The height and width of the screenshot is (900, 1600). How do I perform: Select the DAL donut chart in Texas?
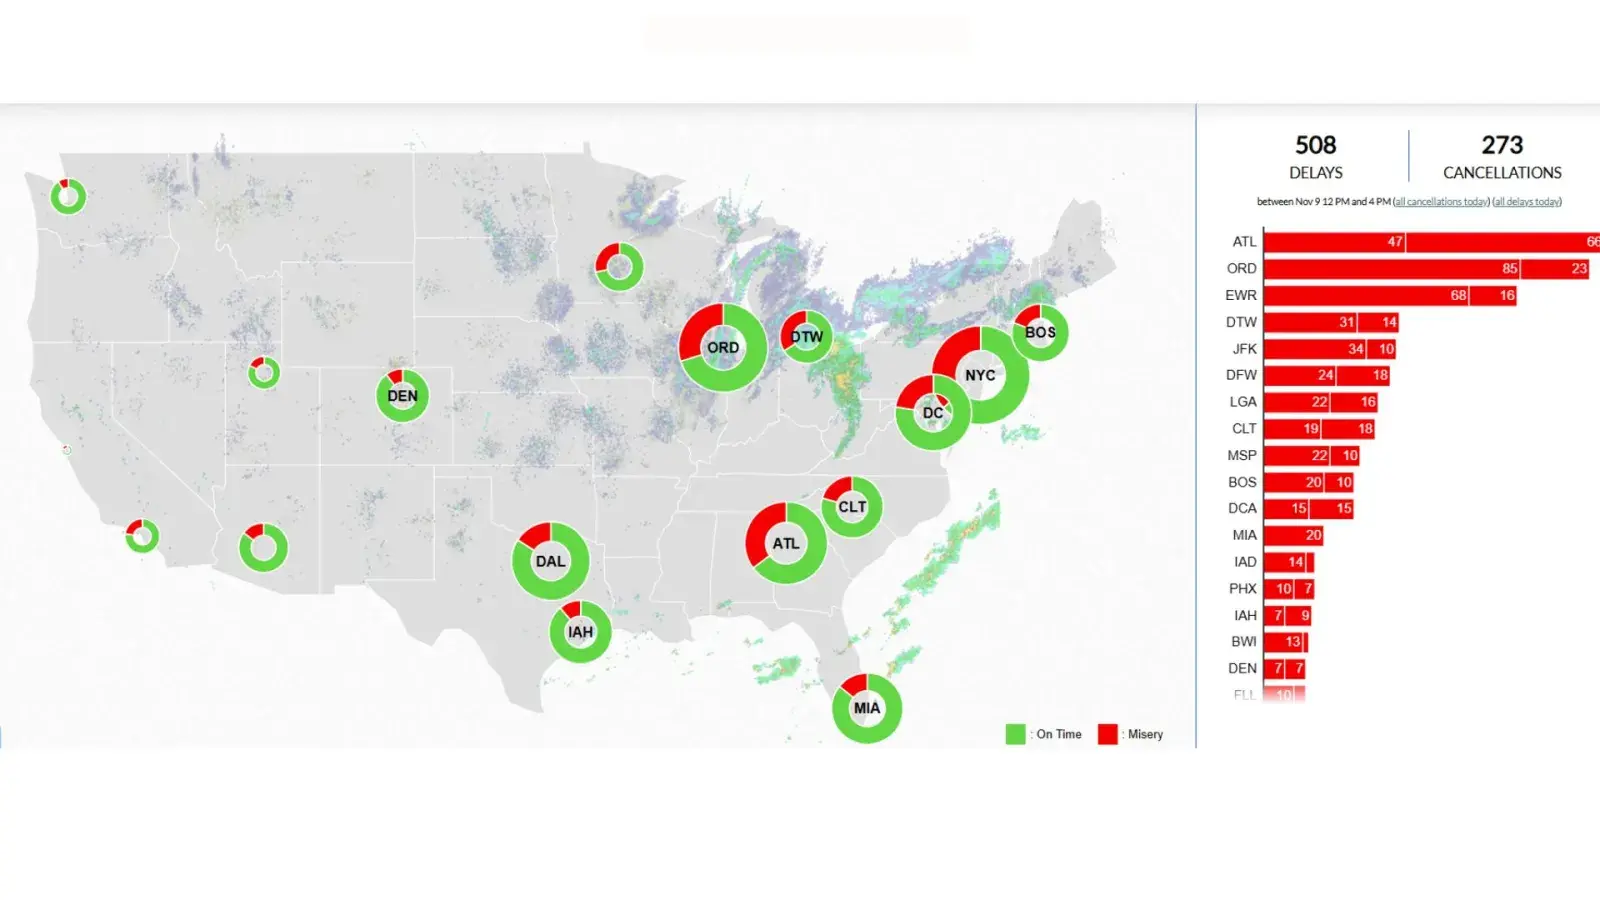pyautogui.click(x=549, y=561)
